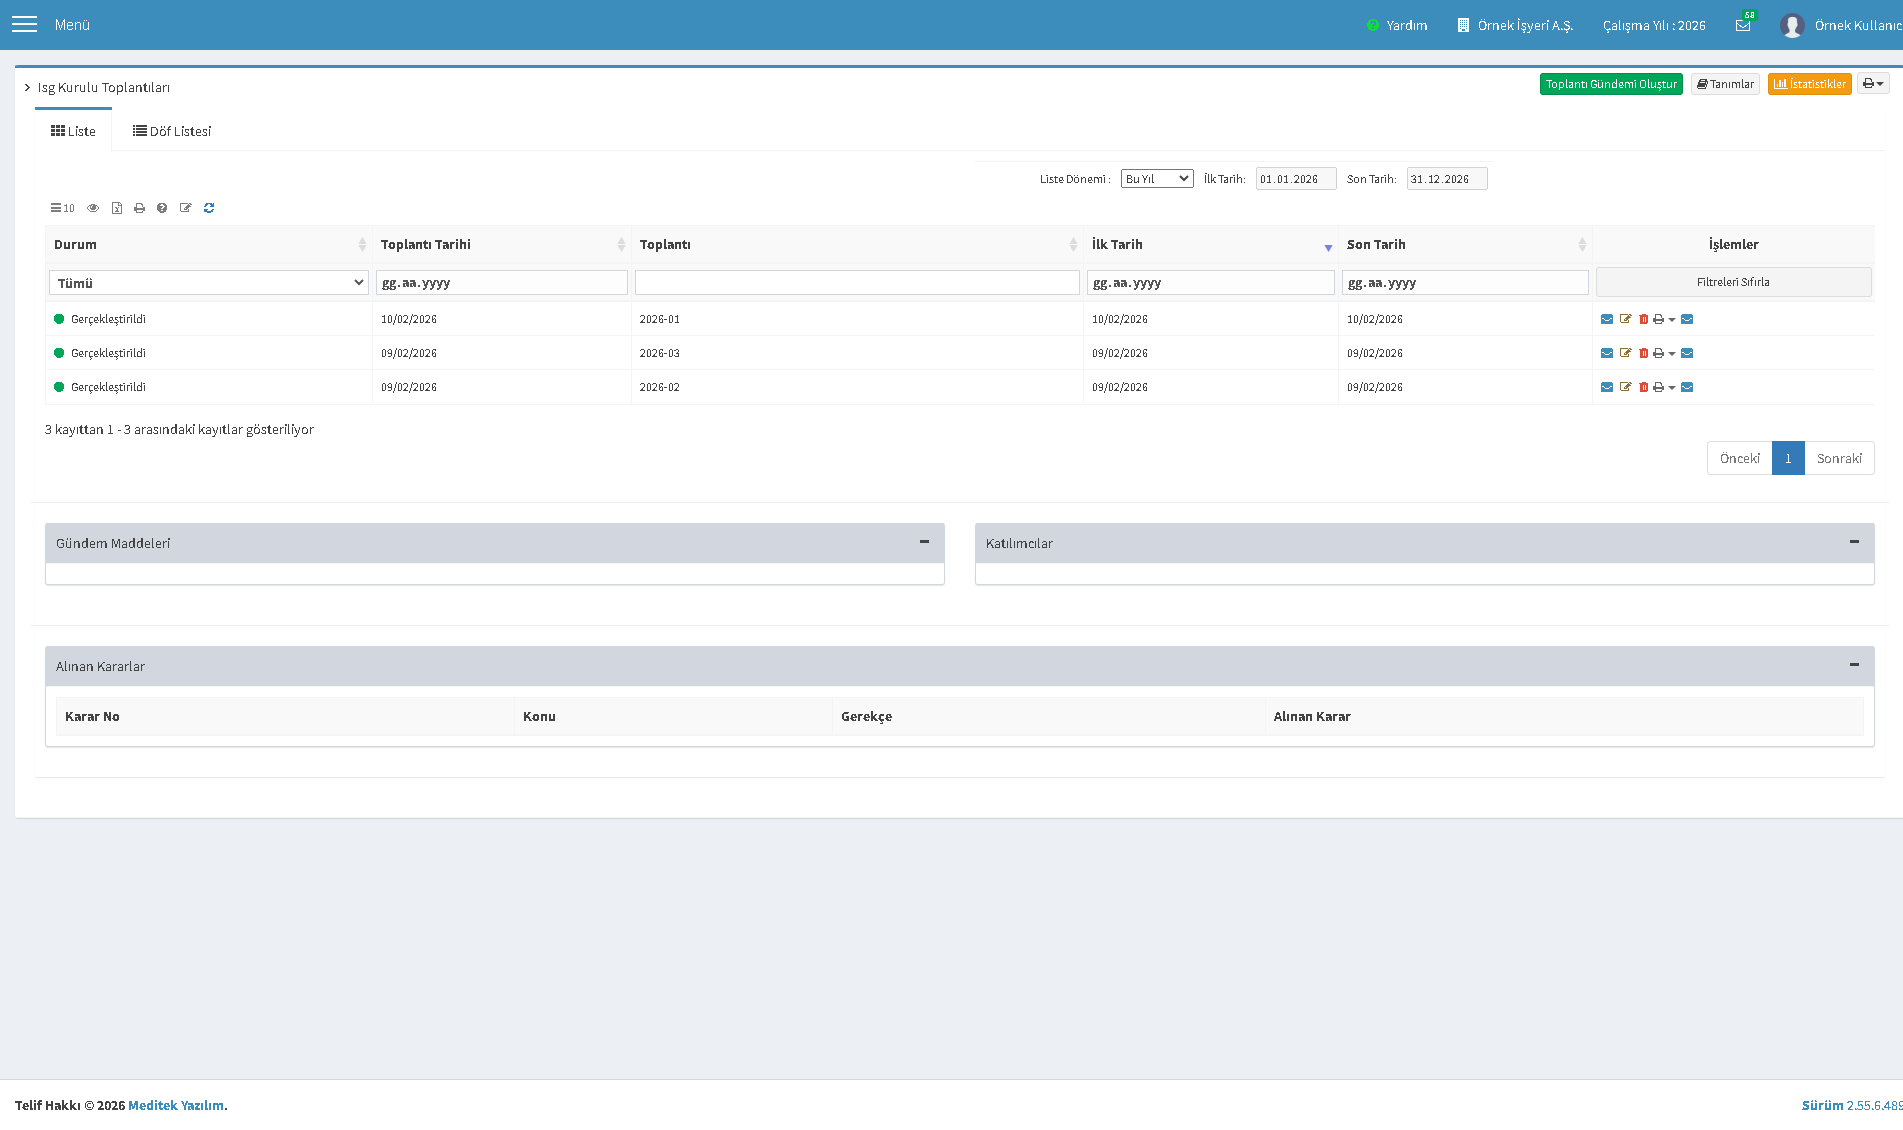Click the hamburger menu icon at top left
Screen dimensions: 1903x1130
pyautogui.click(x=24, y=24)
